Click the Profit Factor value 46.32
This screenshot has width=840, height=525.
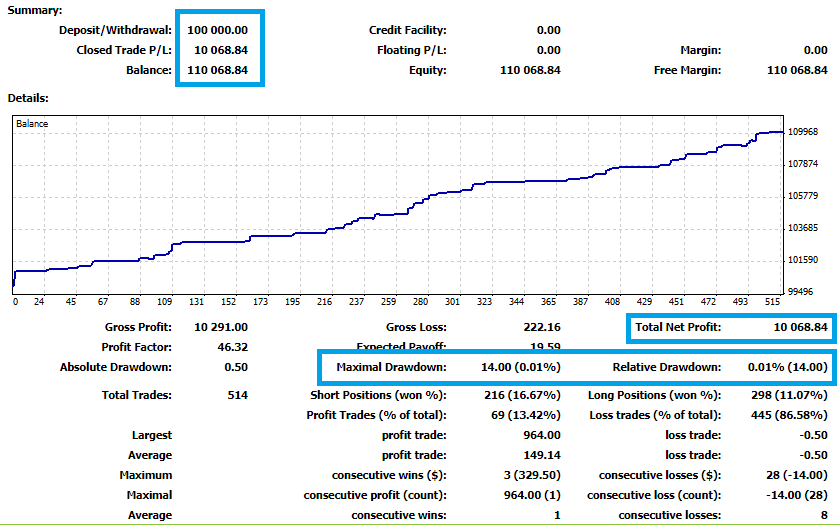(231, 347)
